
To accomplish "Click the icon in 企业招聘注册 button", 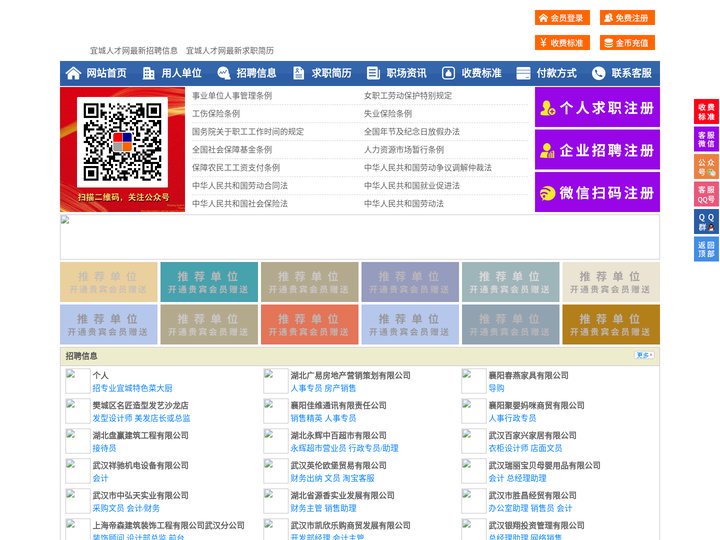I will pyautogui.click(x=547, y=150).
